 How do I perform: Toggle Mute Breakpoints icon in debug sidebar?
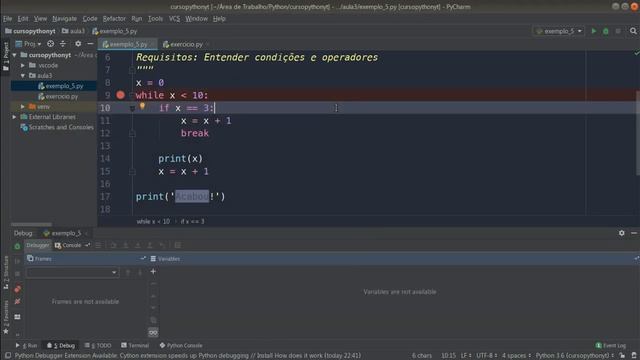(18, 302)
